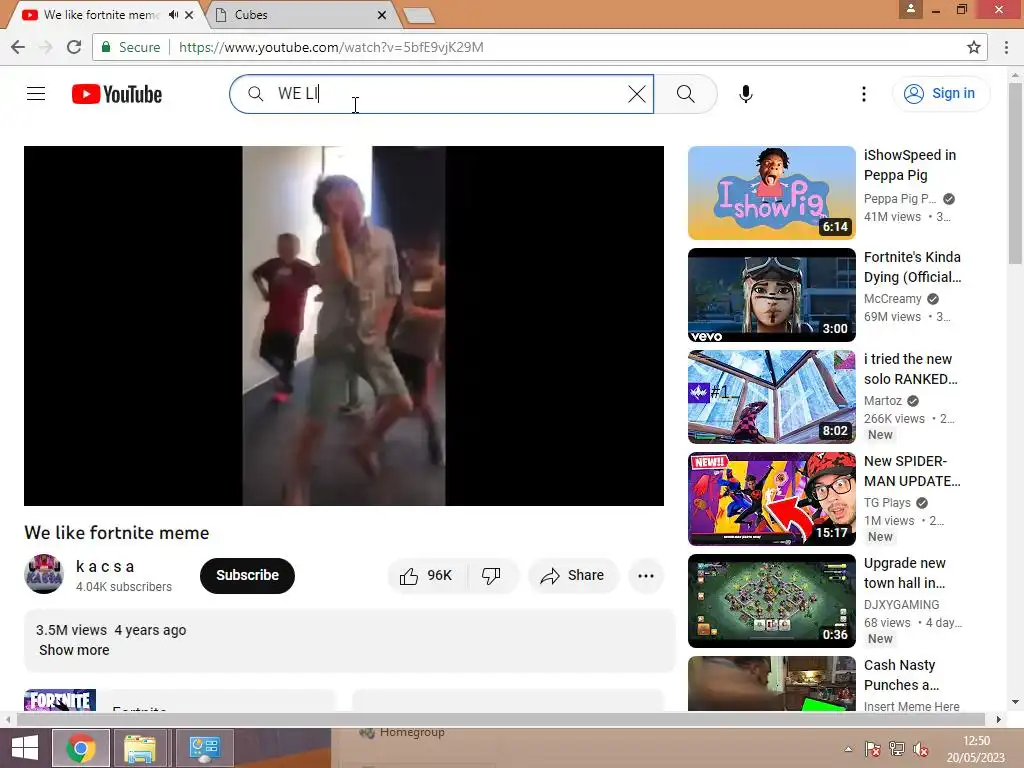
Task: Click the magnifier search submit button
Action: point(685,94)
